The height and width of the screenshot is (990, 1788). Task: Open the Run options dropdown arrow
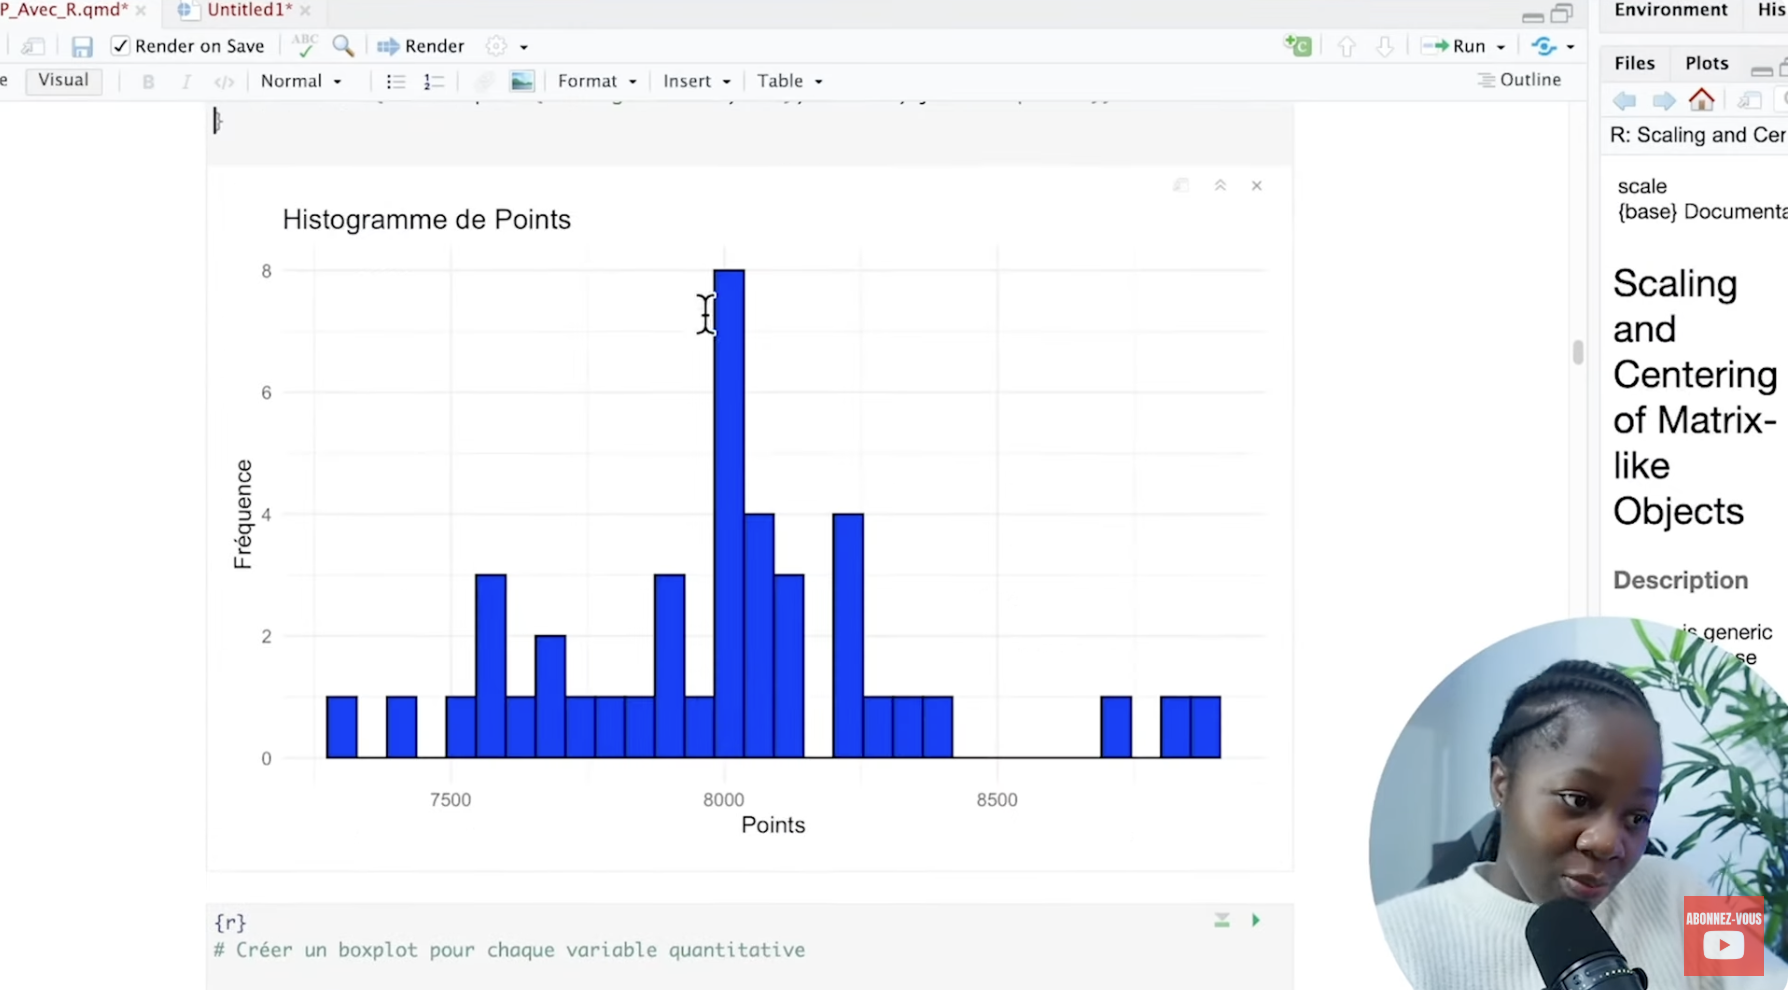pos(1501,47)
